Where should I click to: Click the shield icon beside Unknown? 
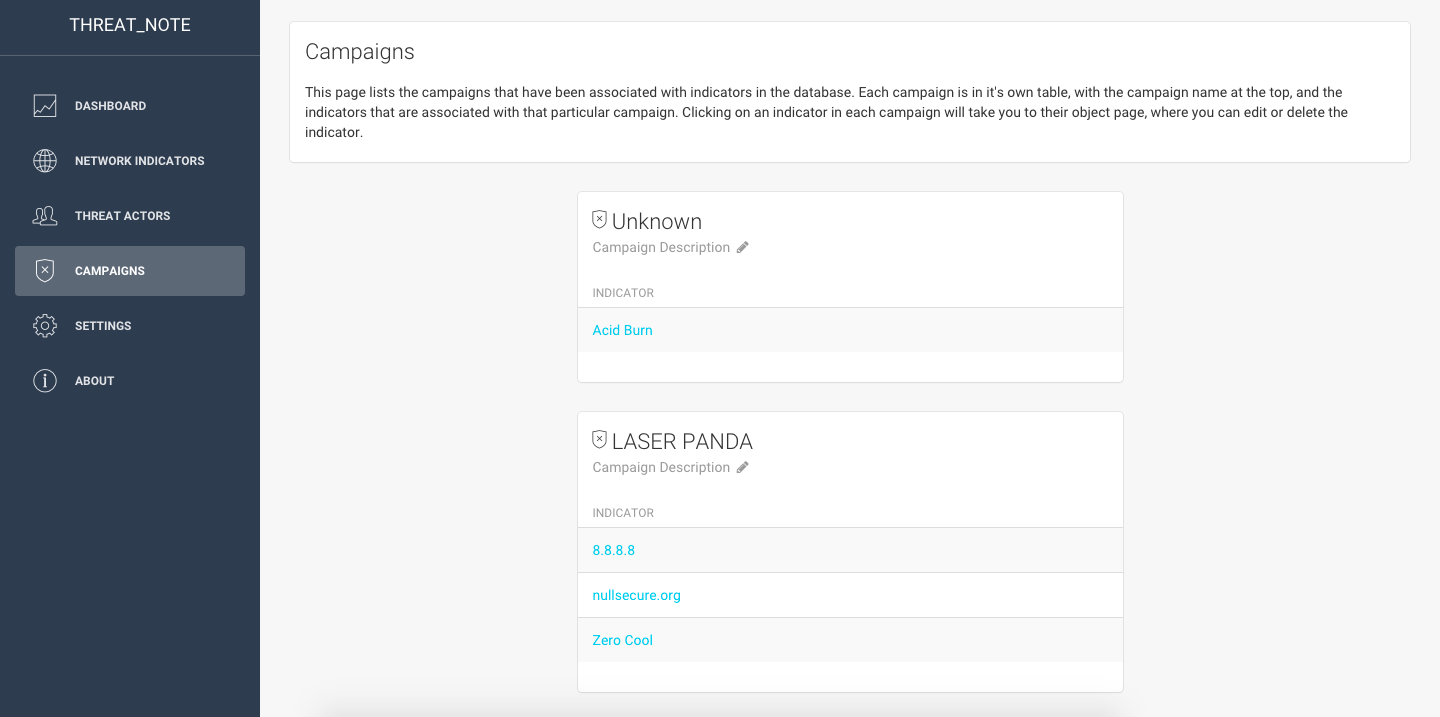pos(600,220)
